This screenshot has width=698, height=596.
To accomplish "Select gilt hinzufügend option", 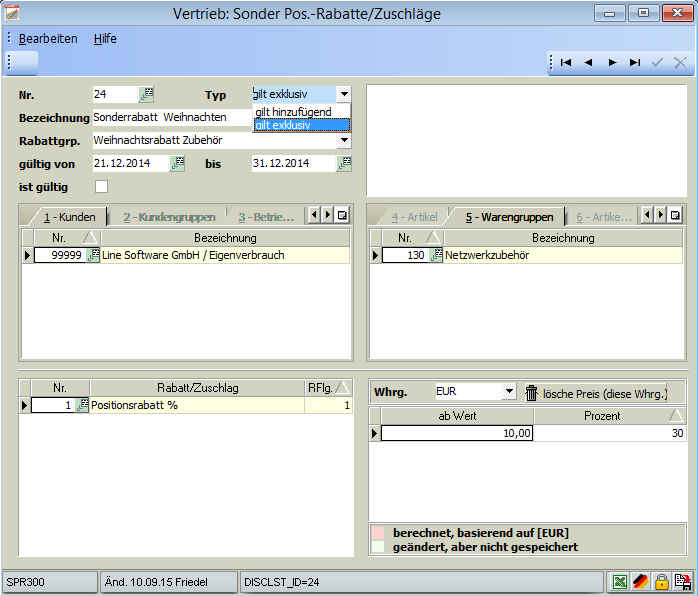I will click(x=302, y=112).
